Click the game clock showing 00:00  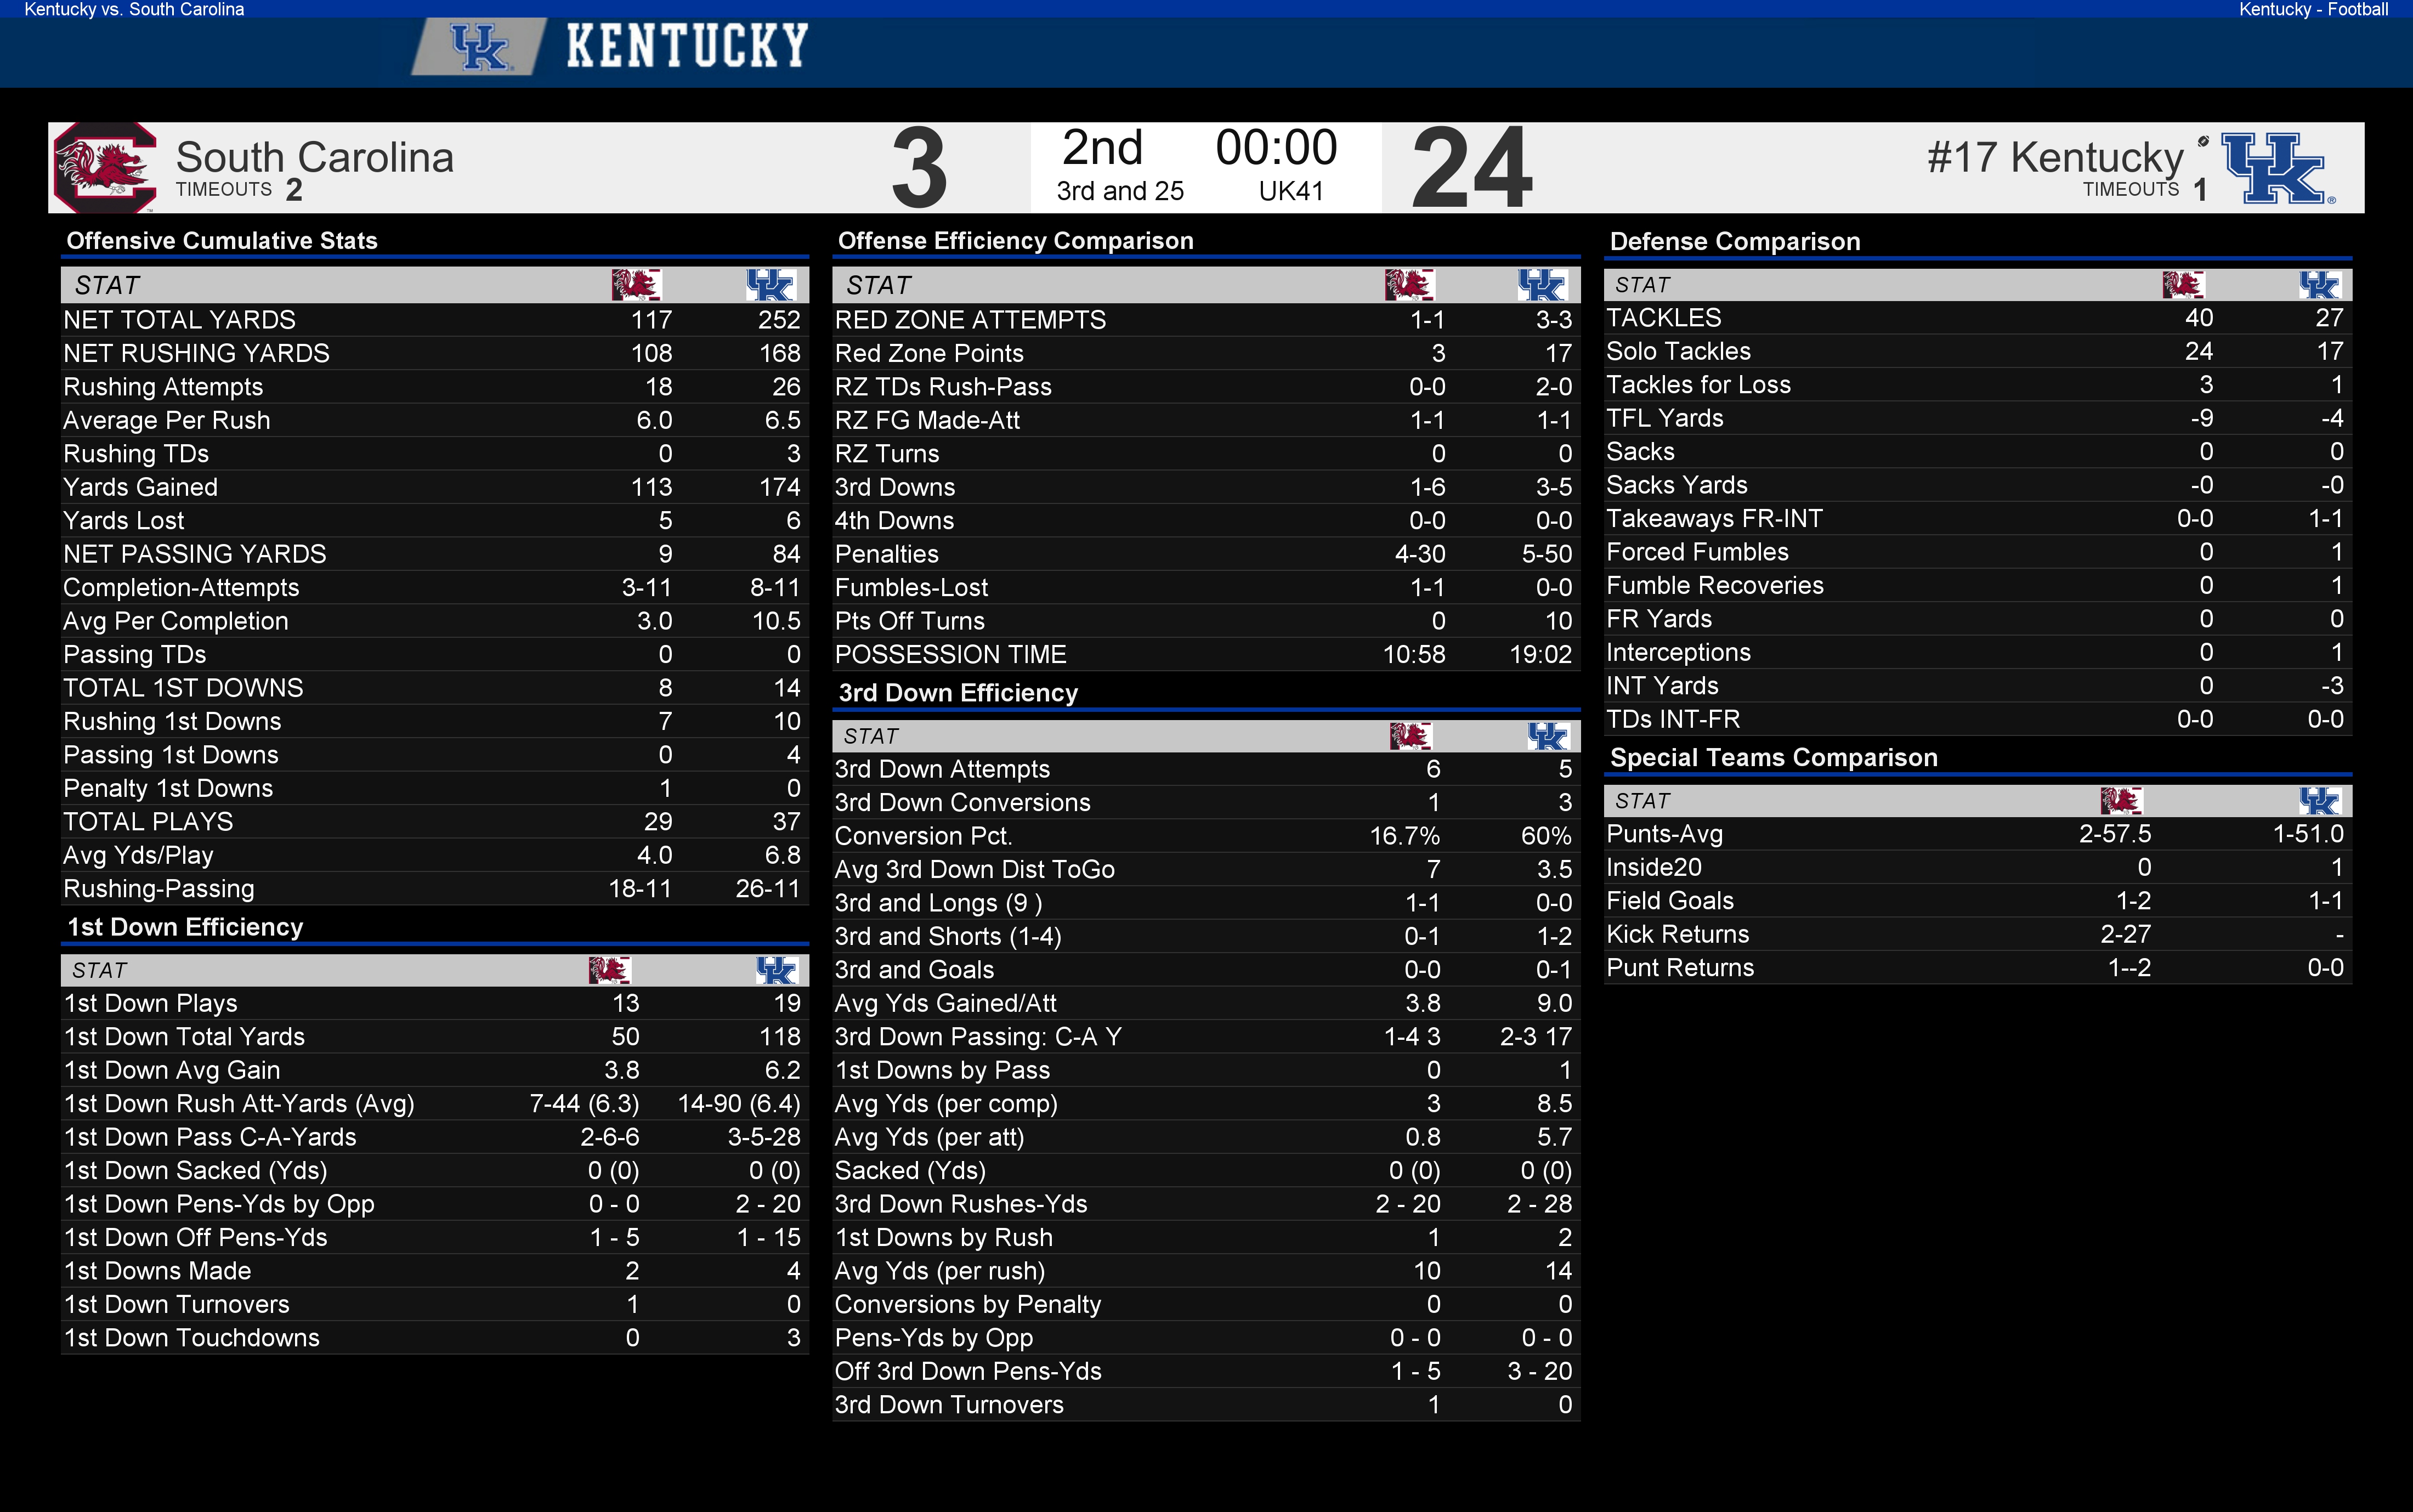[1276, 148]
